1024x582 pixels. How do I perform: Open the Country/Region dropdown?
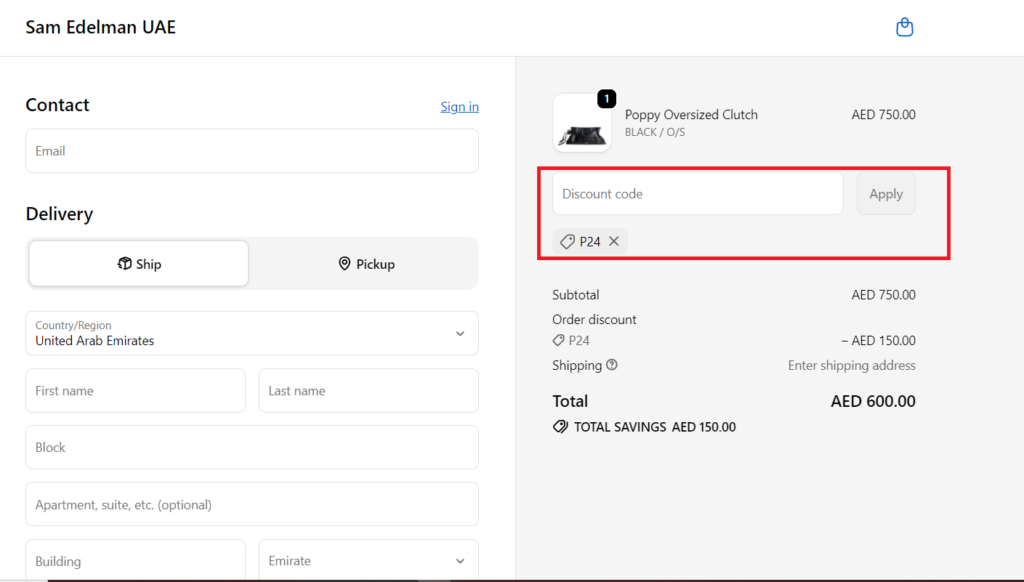(x=252, y=333)
